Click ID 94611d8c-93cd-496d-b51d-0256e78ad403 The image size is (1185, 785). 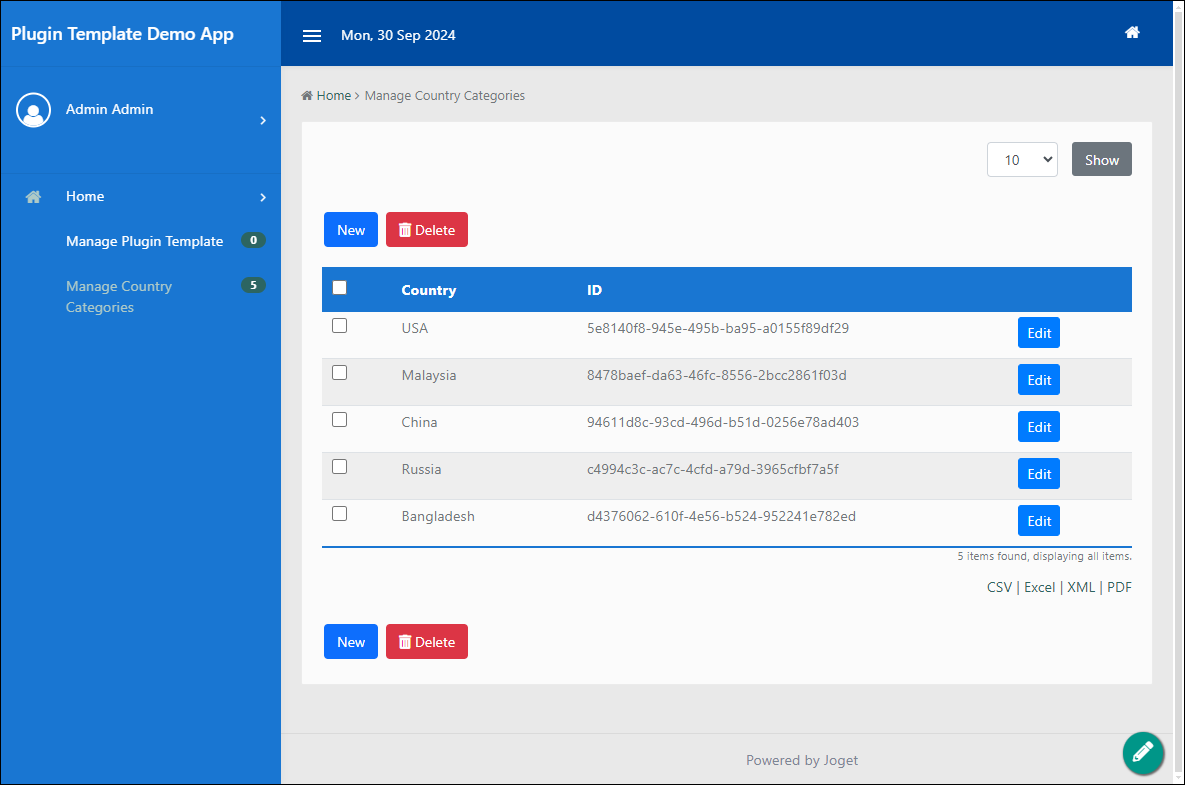pos(722,422)
